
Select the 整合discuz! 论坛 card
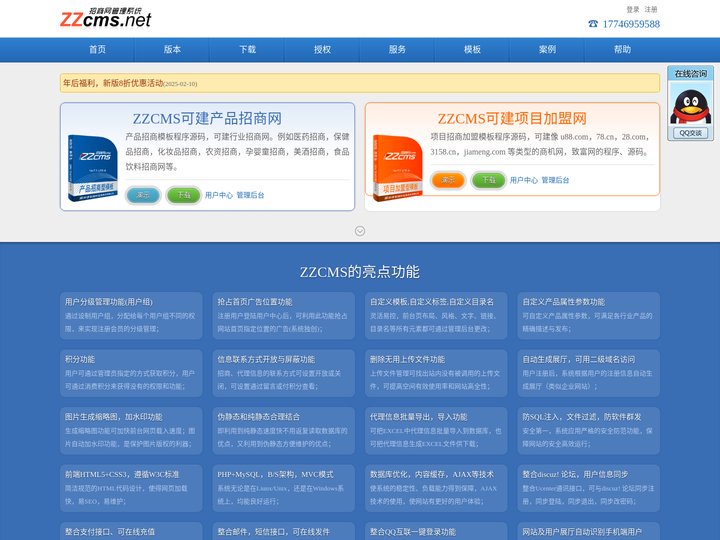point(589,488)
